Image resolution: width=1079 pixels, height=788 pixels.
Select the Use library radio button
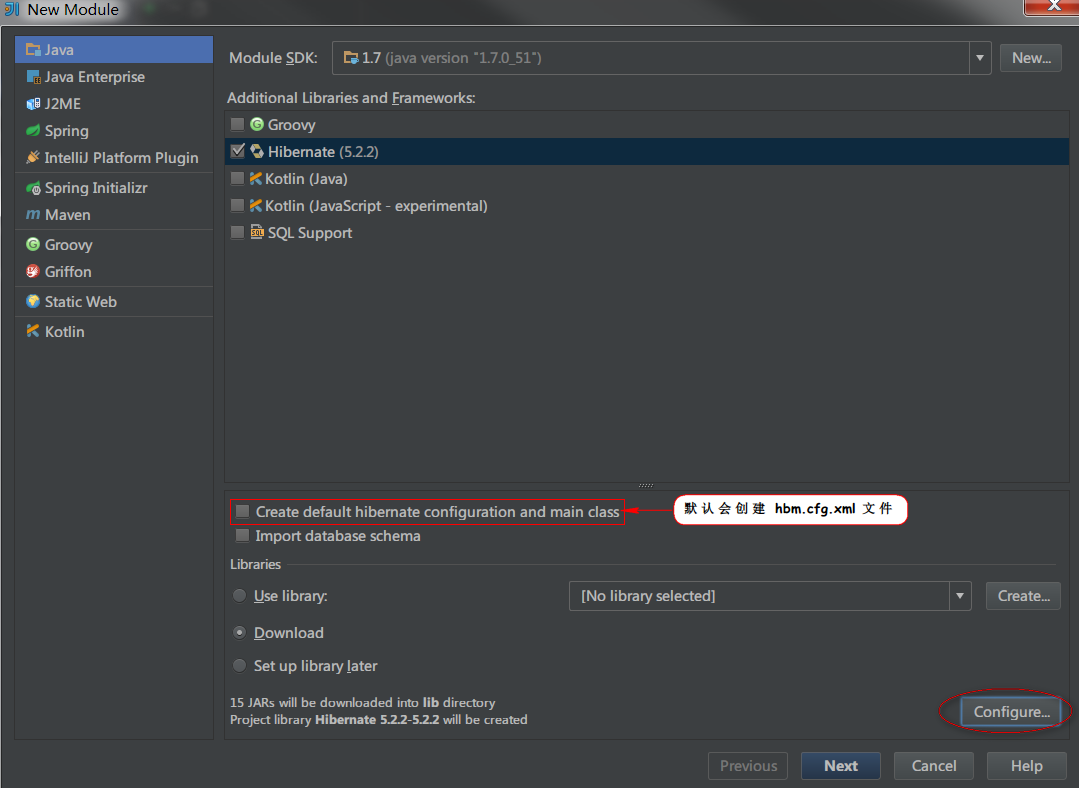point(239,595)
